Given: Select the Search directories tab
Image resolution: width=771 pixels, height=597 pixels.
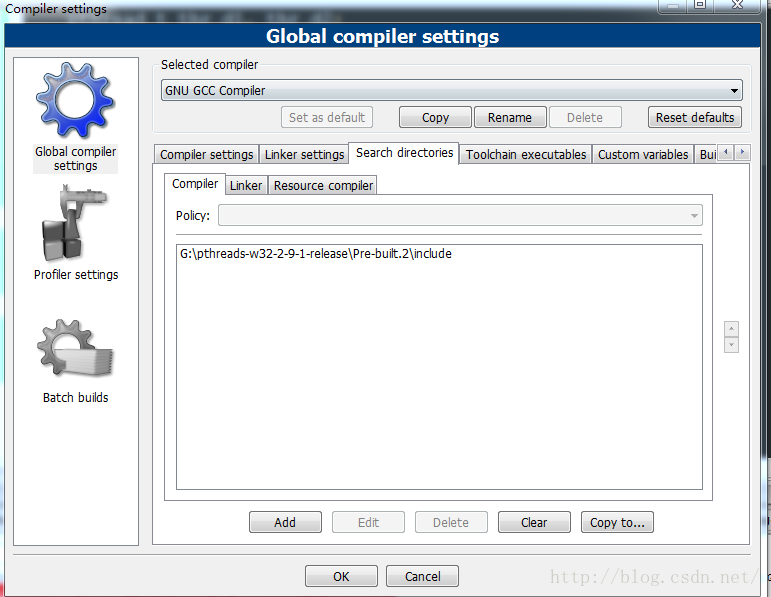Looking at the screenshot, I should 404,153.
